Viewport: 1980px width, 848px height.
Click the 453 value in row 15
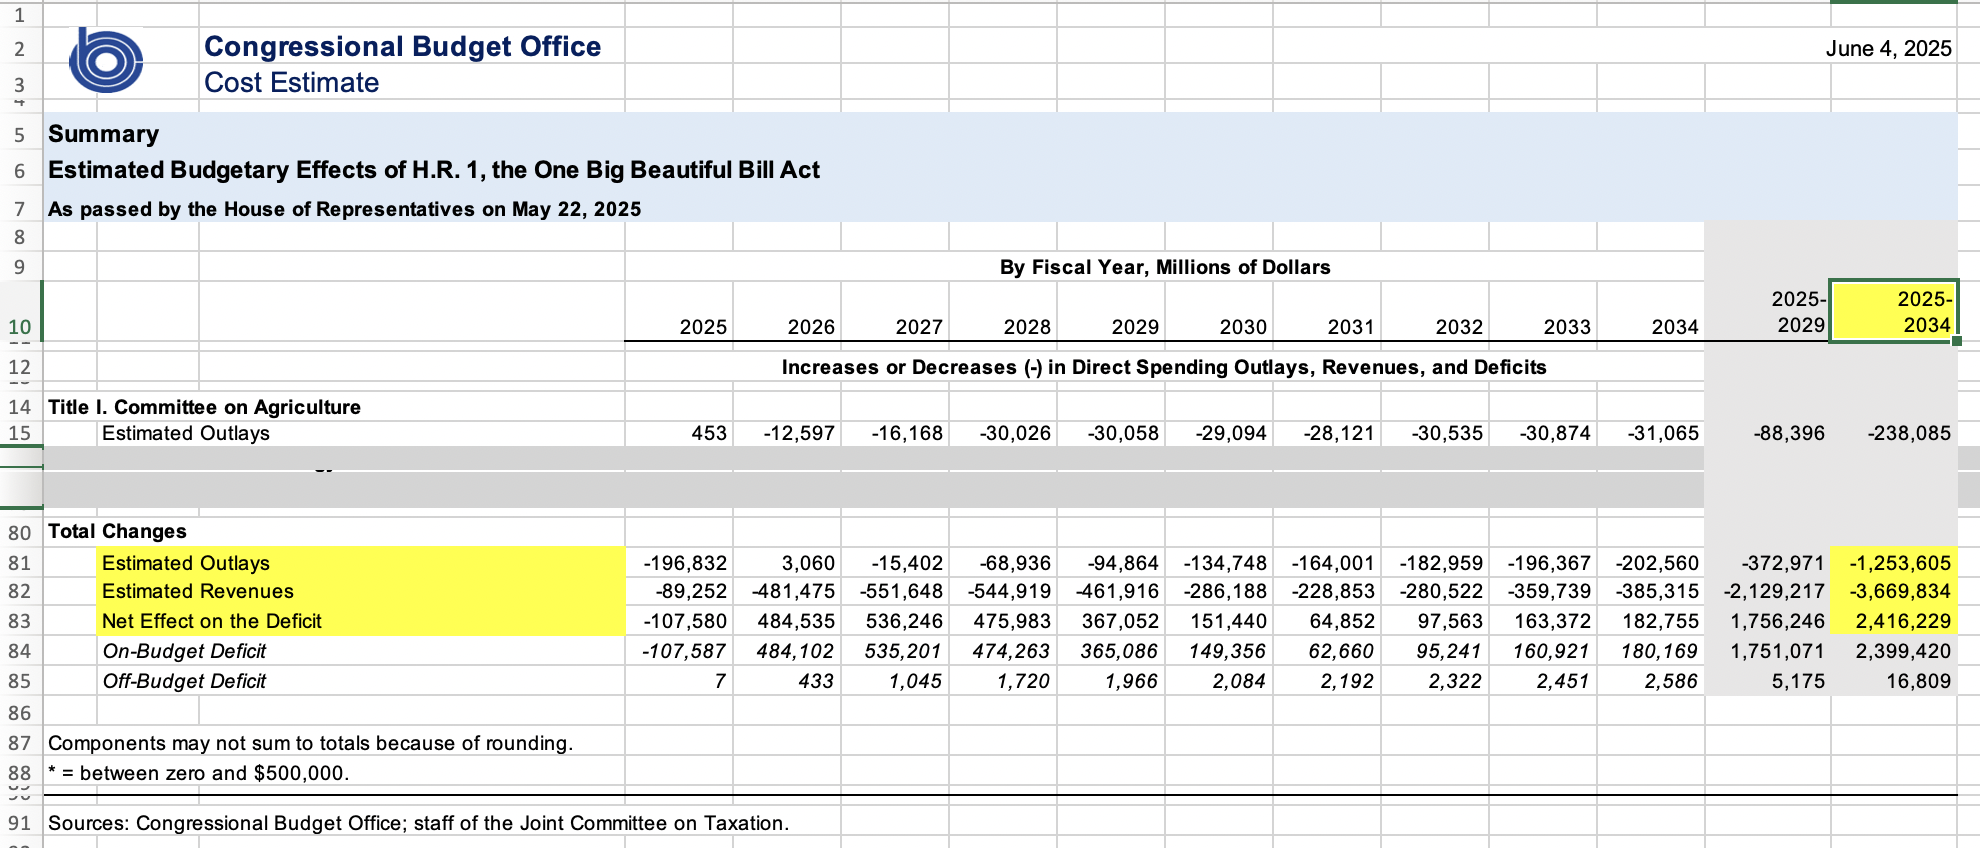coord(679,433)
